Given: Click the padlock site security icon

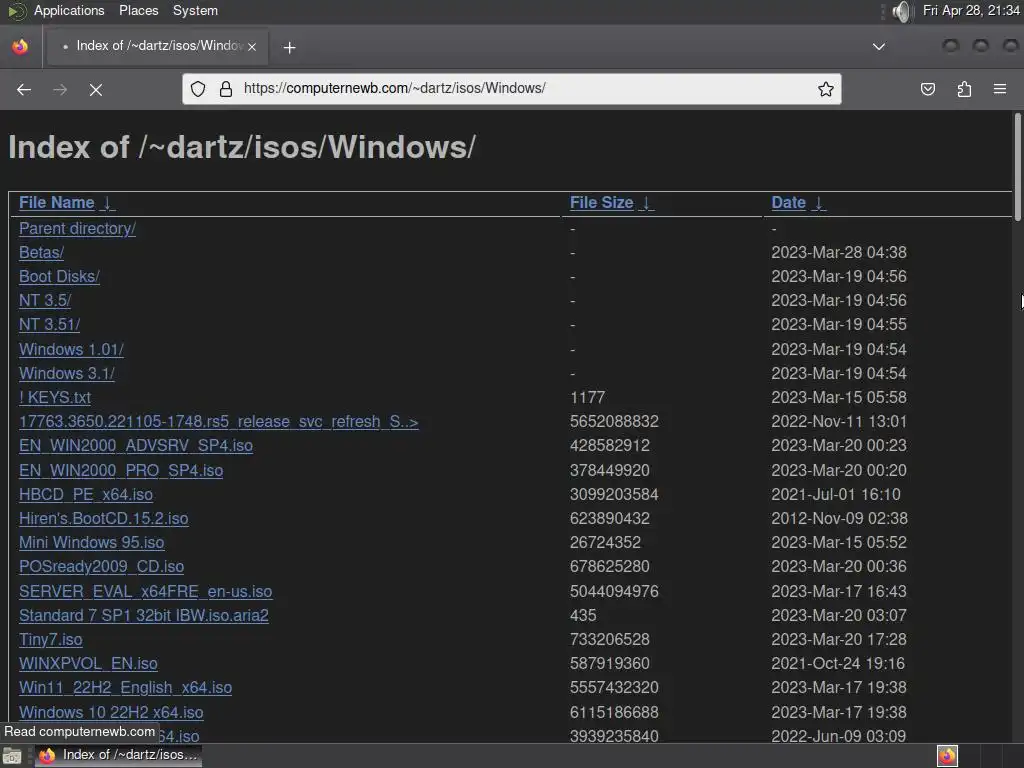Looking at the screenshot, I should [x=226, y=89].
